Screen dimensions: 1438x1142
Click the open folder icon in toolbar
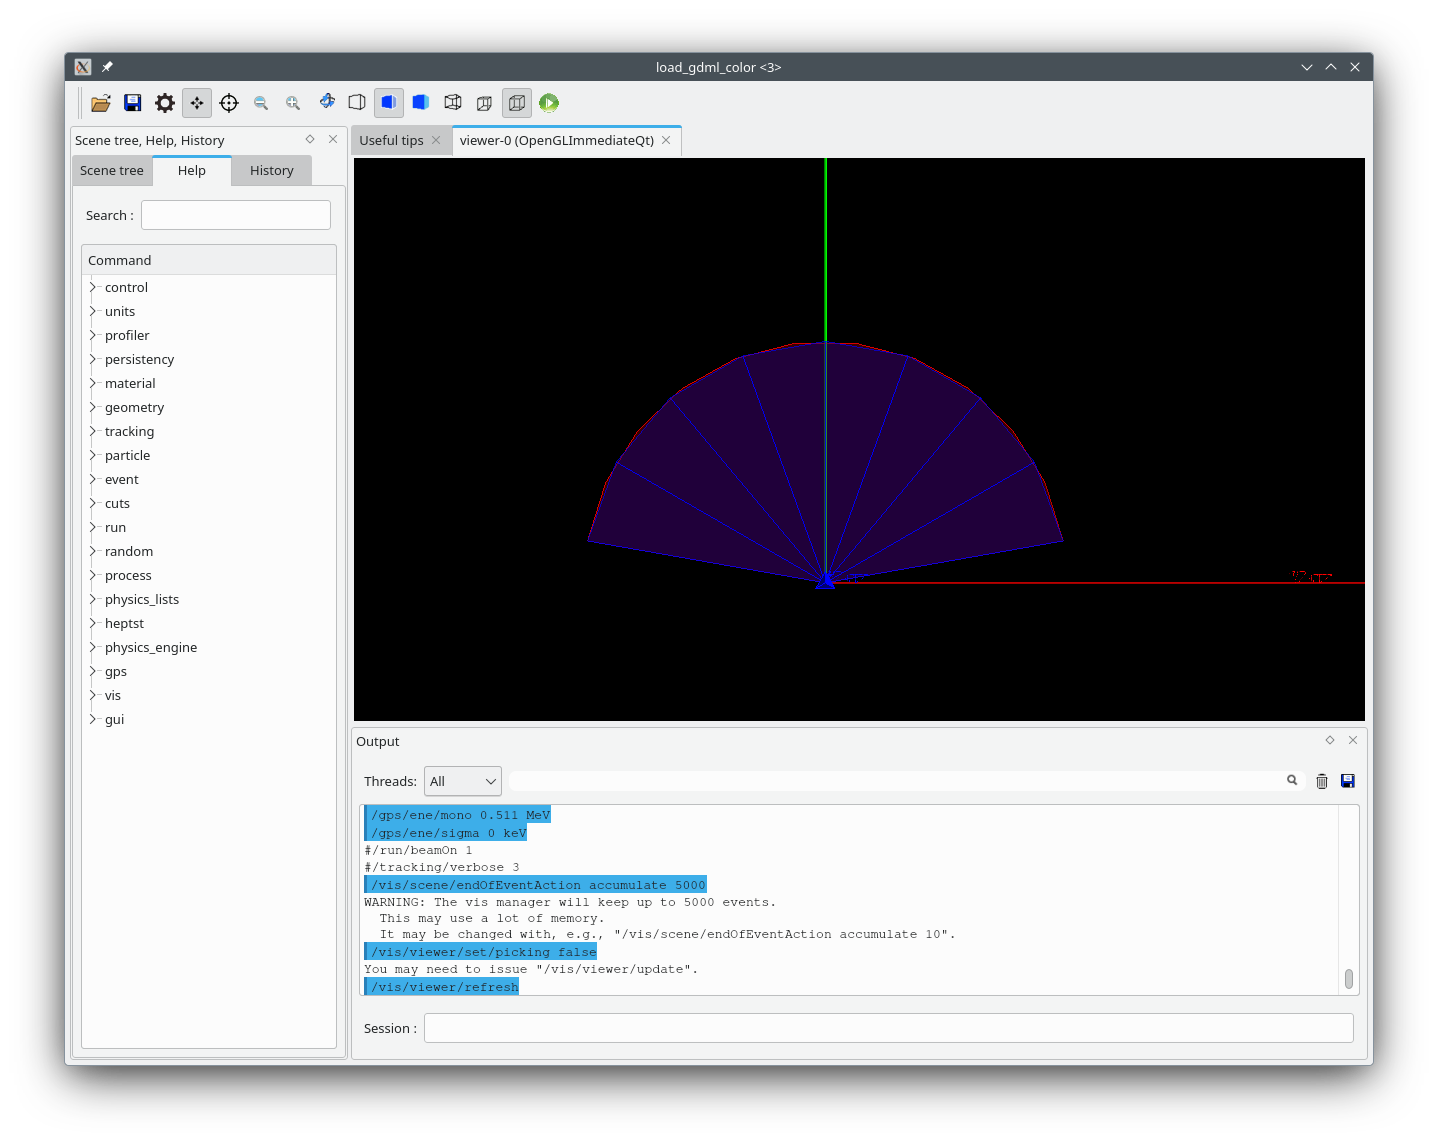tap(101, 103)
